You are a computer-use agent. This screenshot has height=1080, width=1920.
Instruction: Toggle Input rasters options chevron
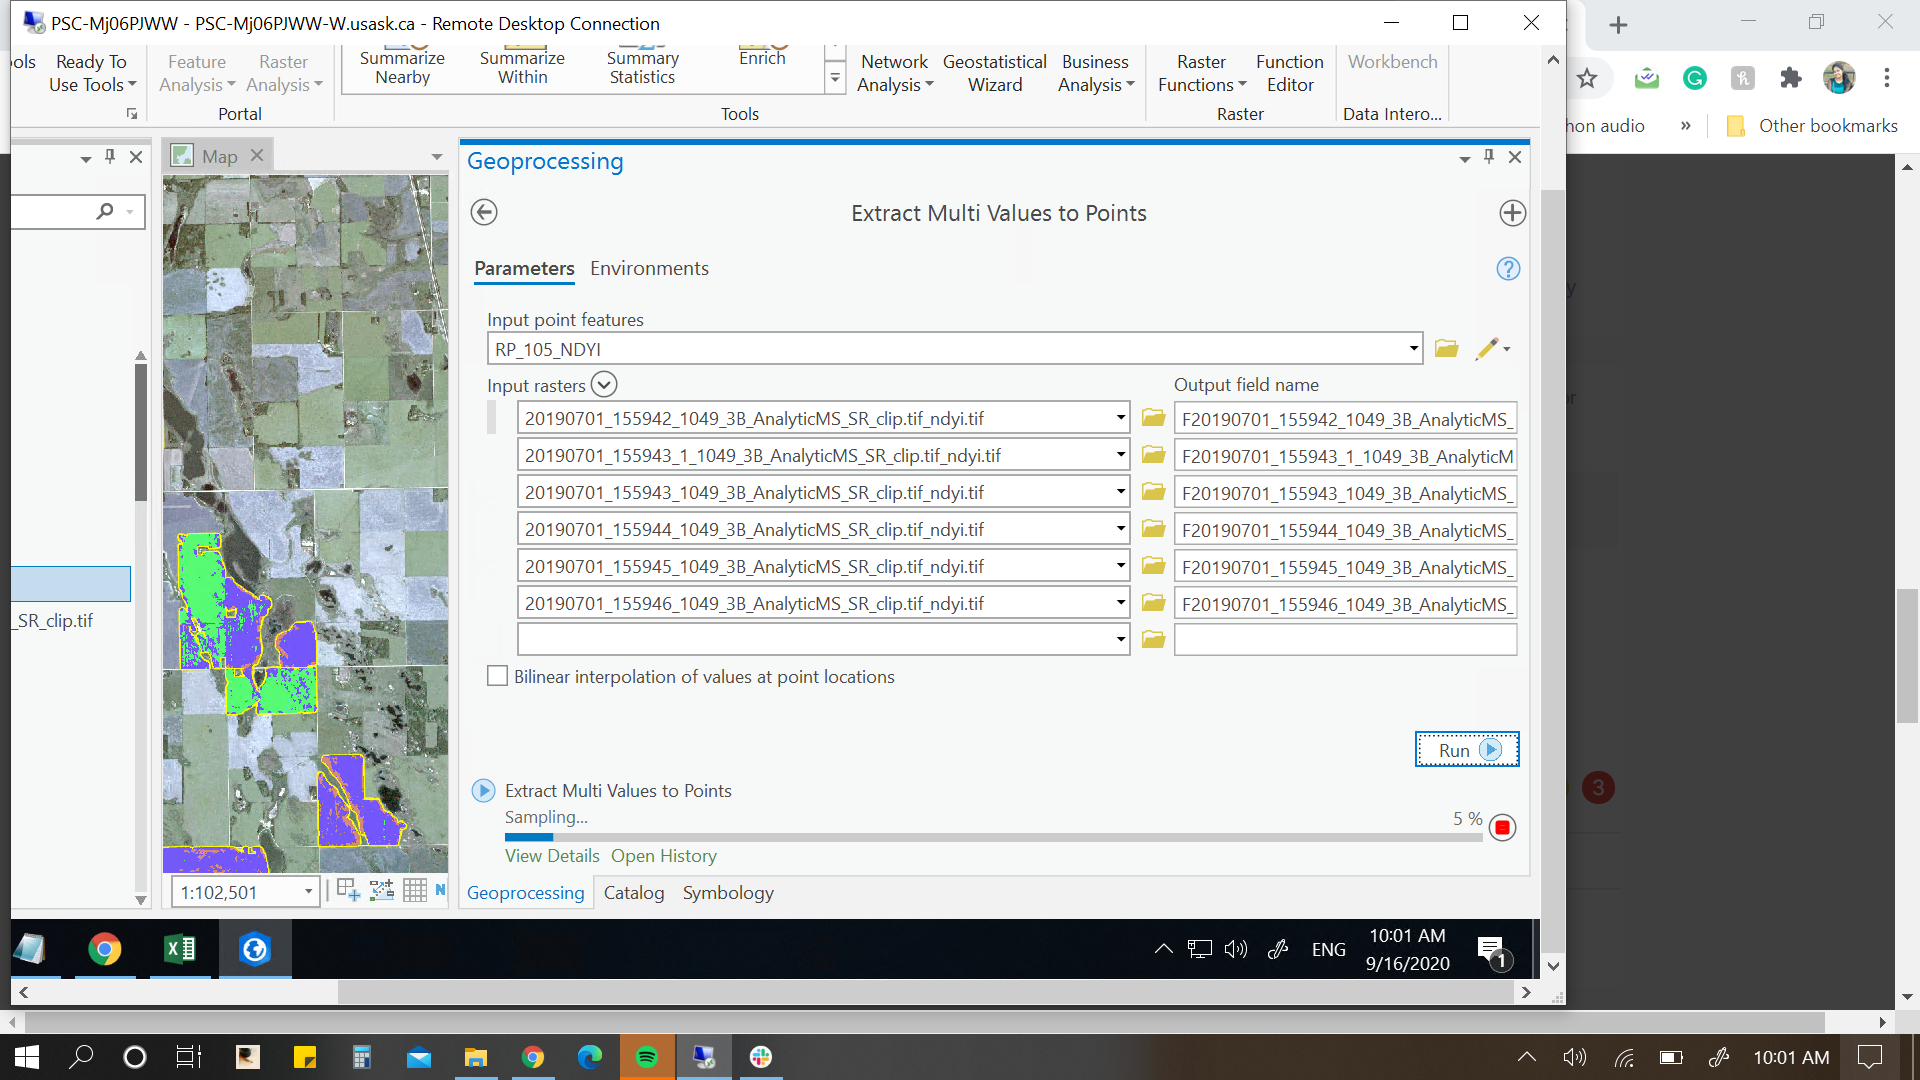(604, 385)
